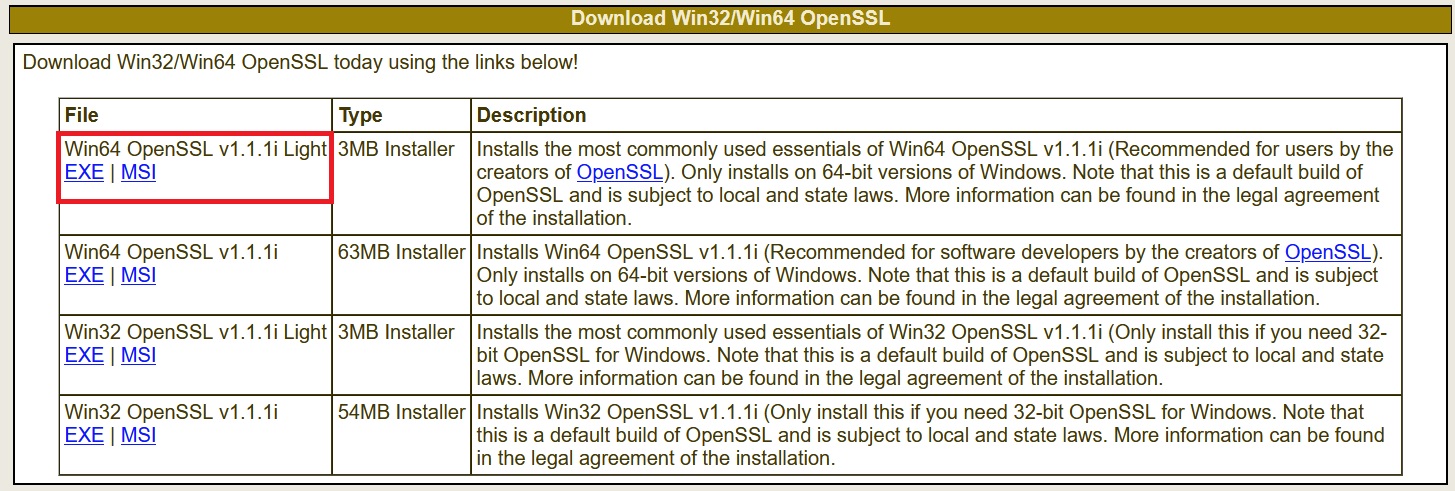Download the Win64 OpenSSL v1.1.1i Light MSI
This screenshot has width=1455, height=491.
point(139,172)
